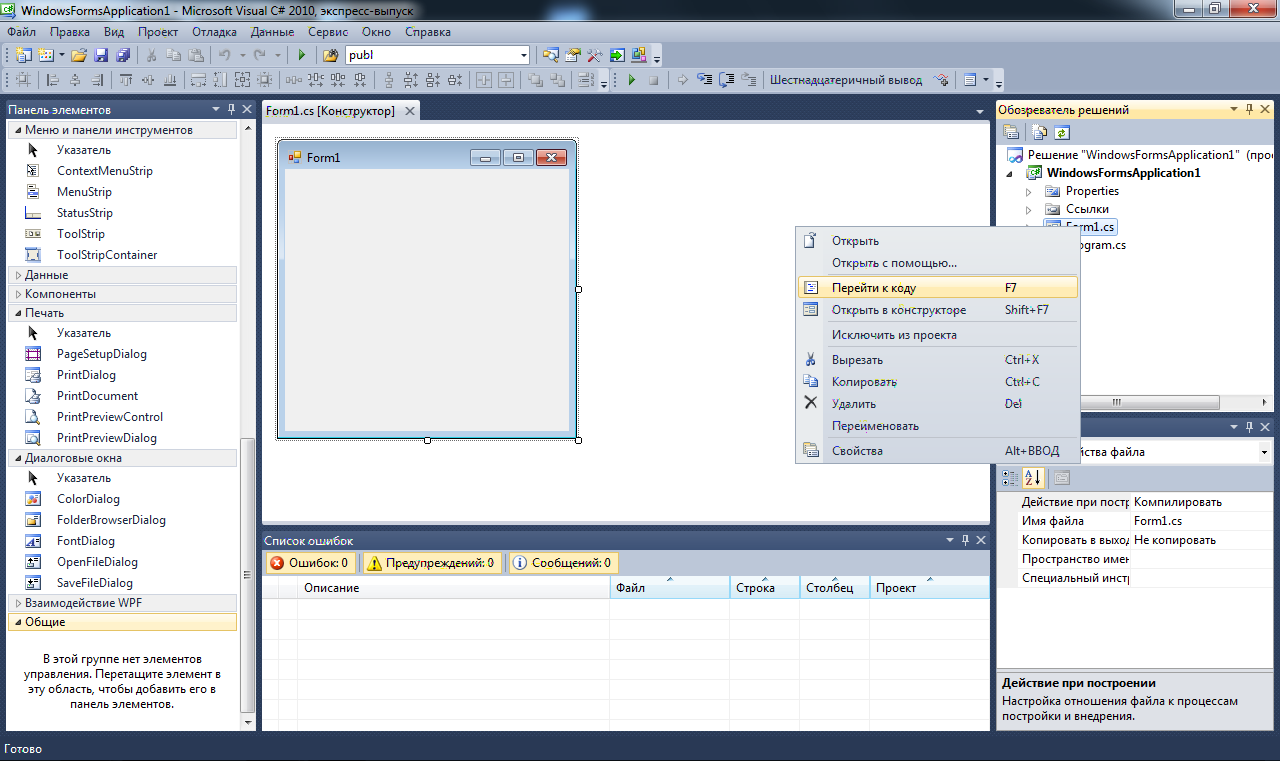Pin the Список ошибок panel with pushpin icon
The image size is (1281, 761).
pos(965,540)
